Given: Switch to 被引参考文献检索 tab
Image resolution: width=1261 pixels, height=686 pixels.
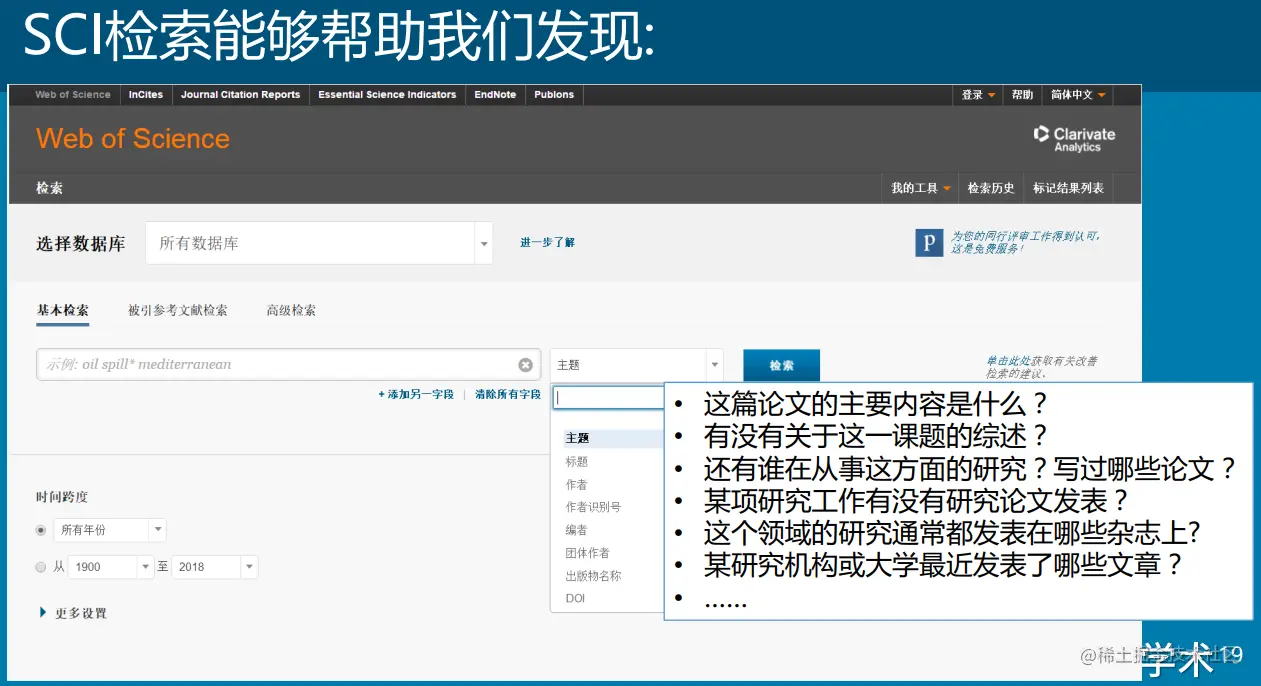Looking at the screenshot, I should tap(178, 310).
